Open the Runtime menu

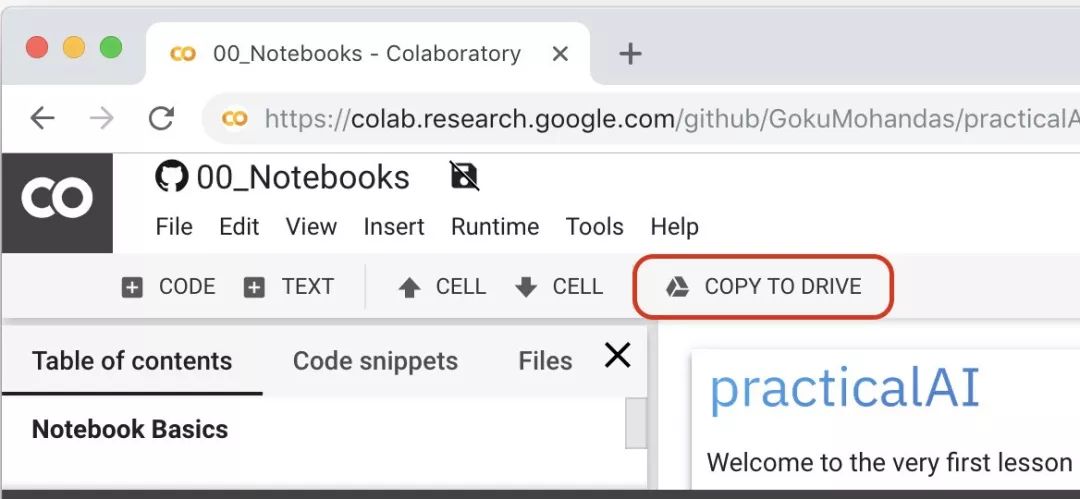(495, 227)
